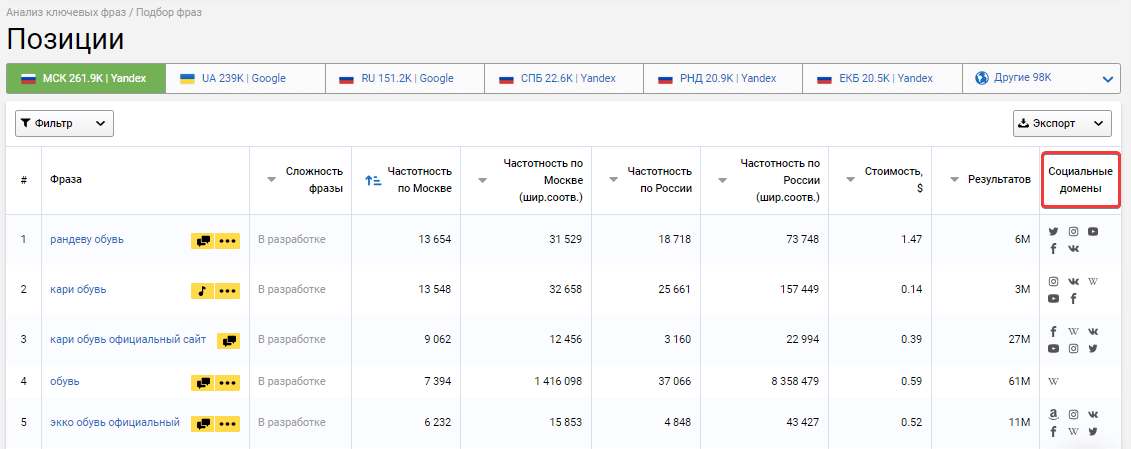
Task: Open the обувь phrase link in row 4
Action: (65, 381)
